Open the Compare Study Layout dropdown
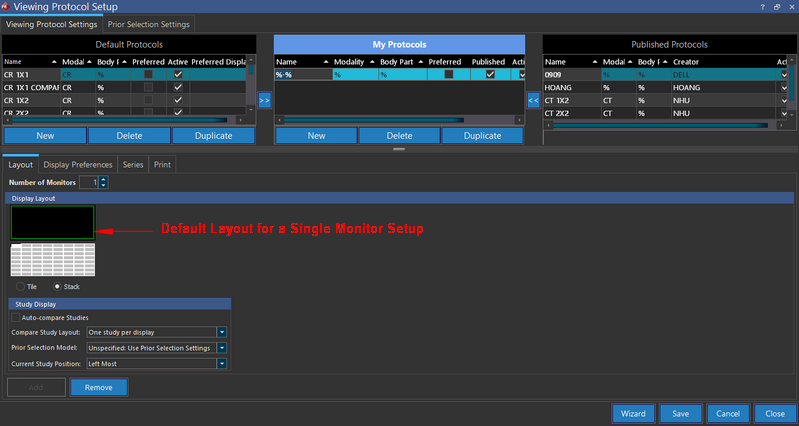799x426 pixels. (222, 332)
